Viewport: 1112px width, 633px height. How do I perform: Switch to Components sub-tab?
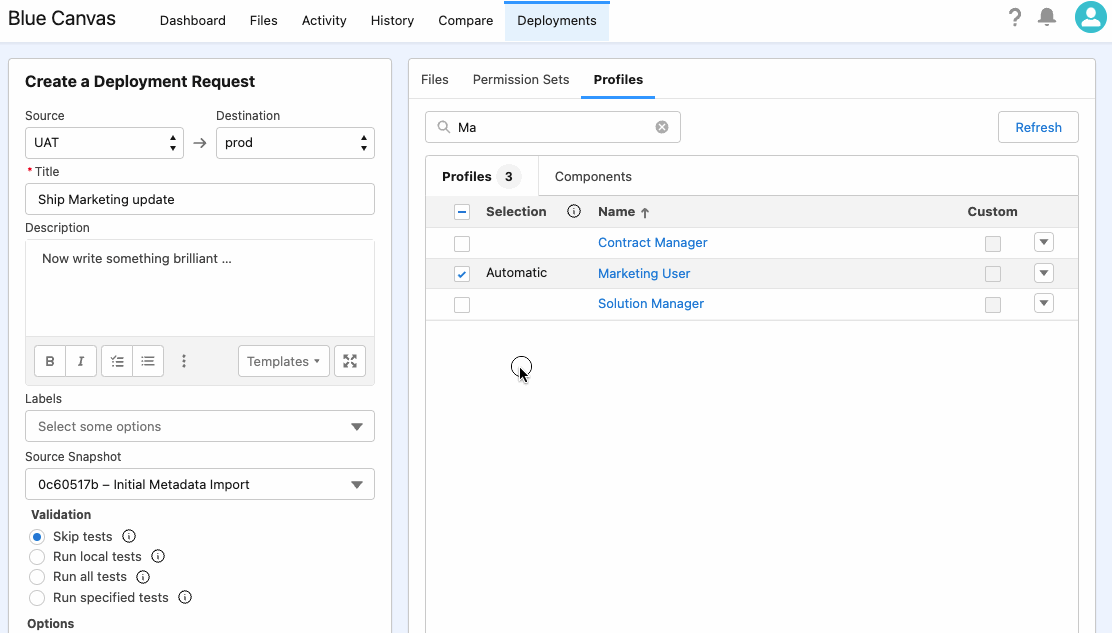(x=593, y=177)
